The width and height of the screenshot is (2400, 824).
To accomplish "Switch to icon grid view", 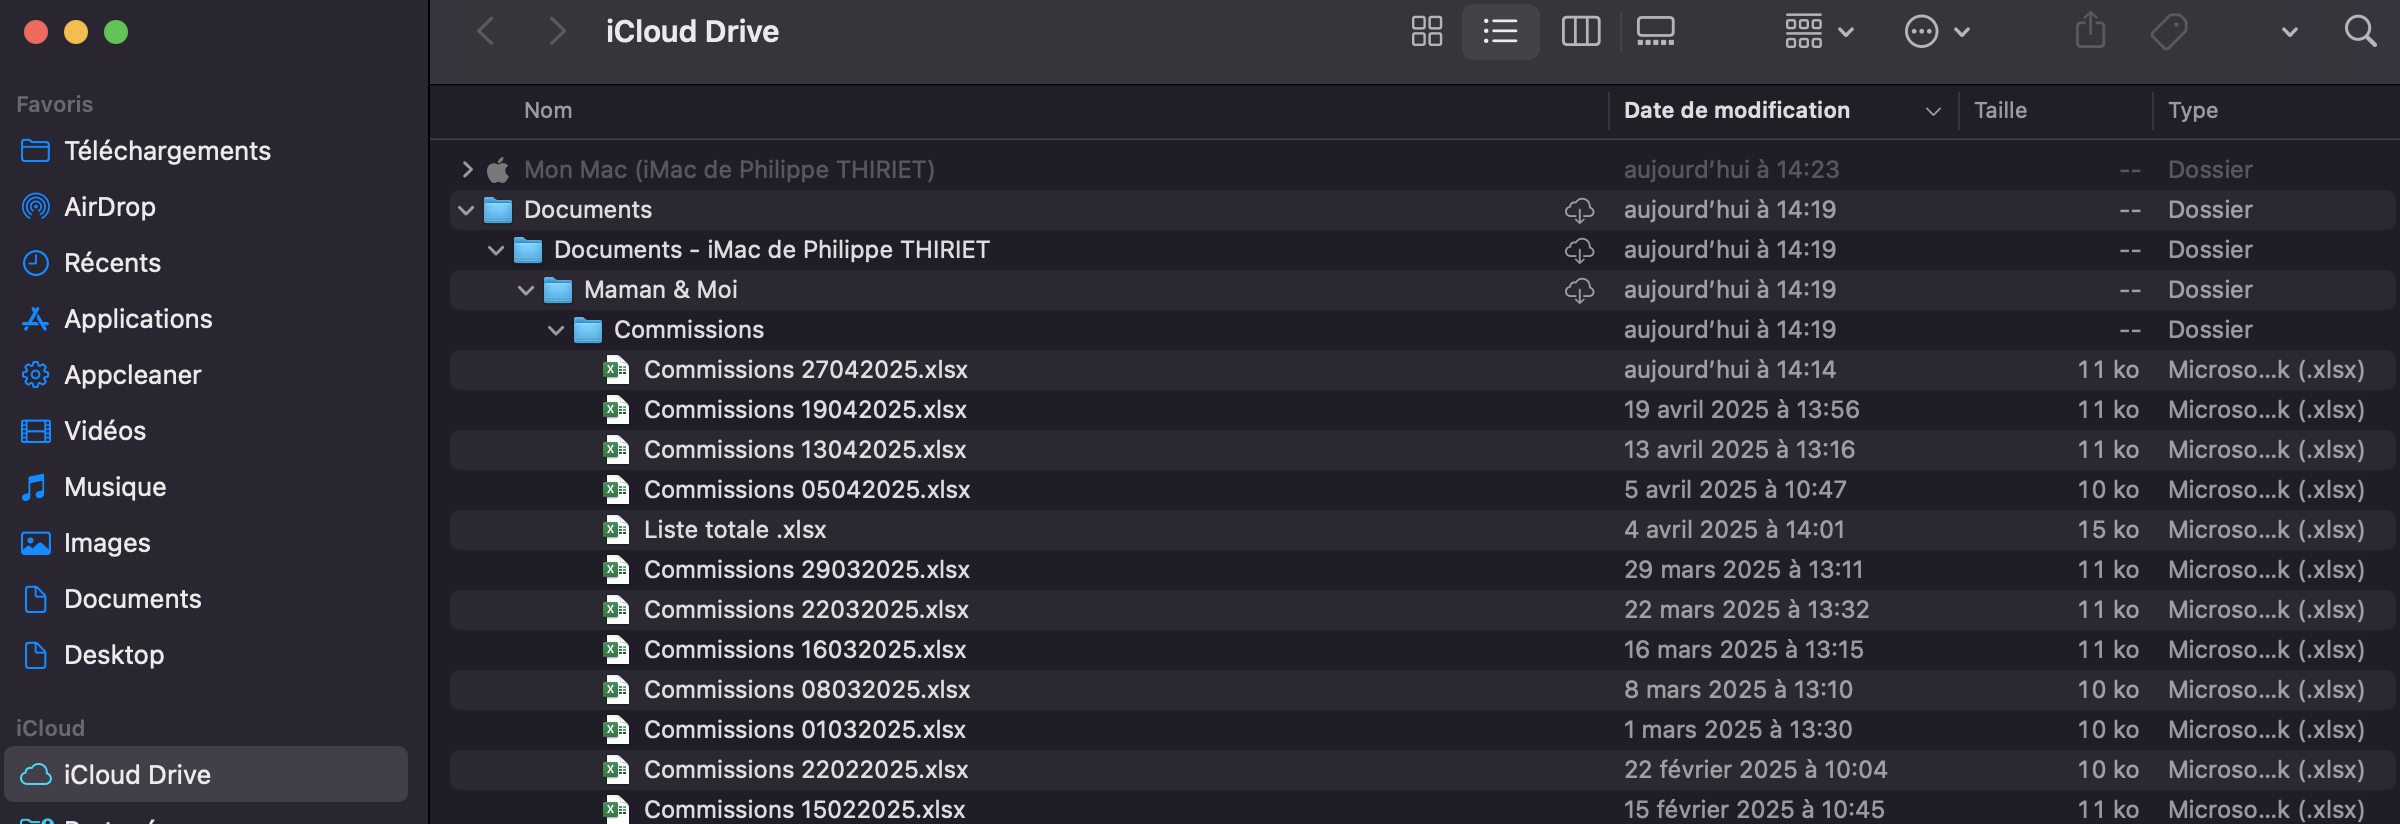I will pyautogui.click(x=1426, y=32).
